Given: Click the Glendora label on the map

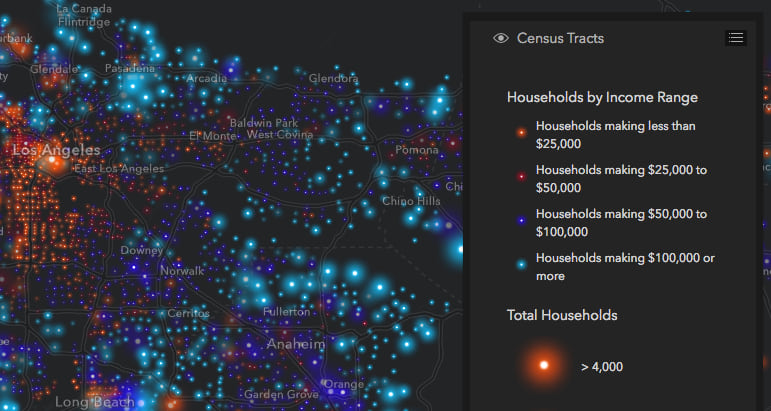Looking at the screenshot, I should coord(333,78).
